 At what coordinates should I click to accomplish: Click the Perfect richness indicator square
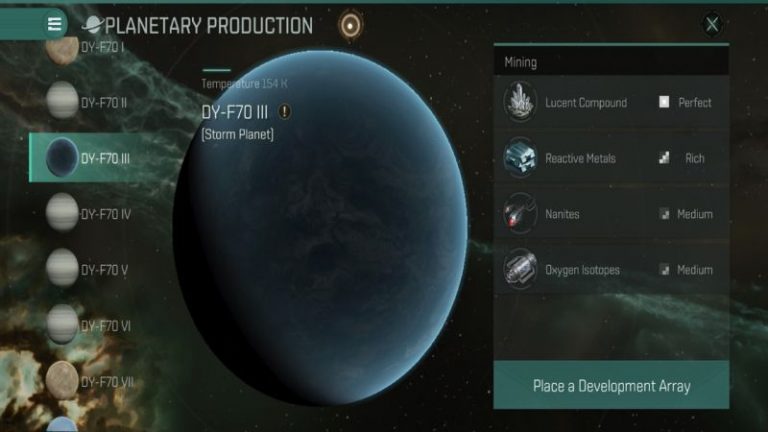664,102
